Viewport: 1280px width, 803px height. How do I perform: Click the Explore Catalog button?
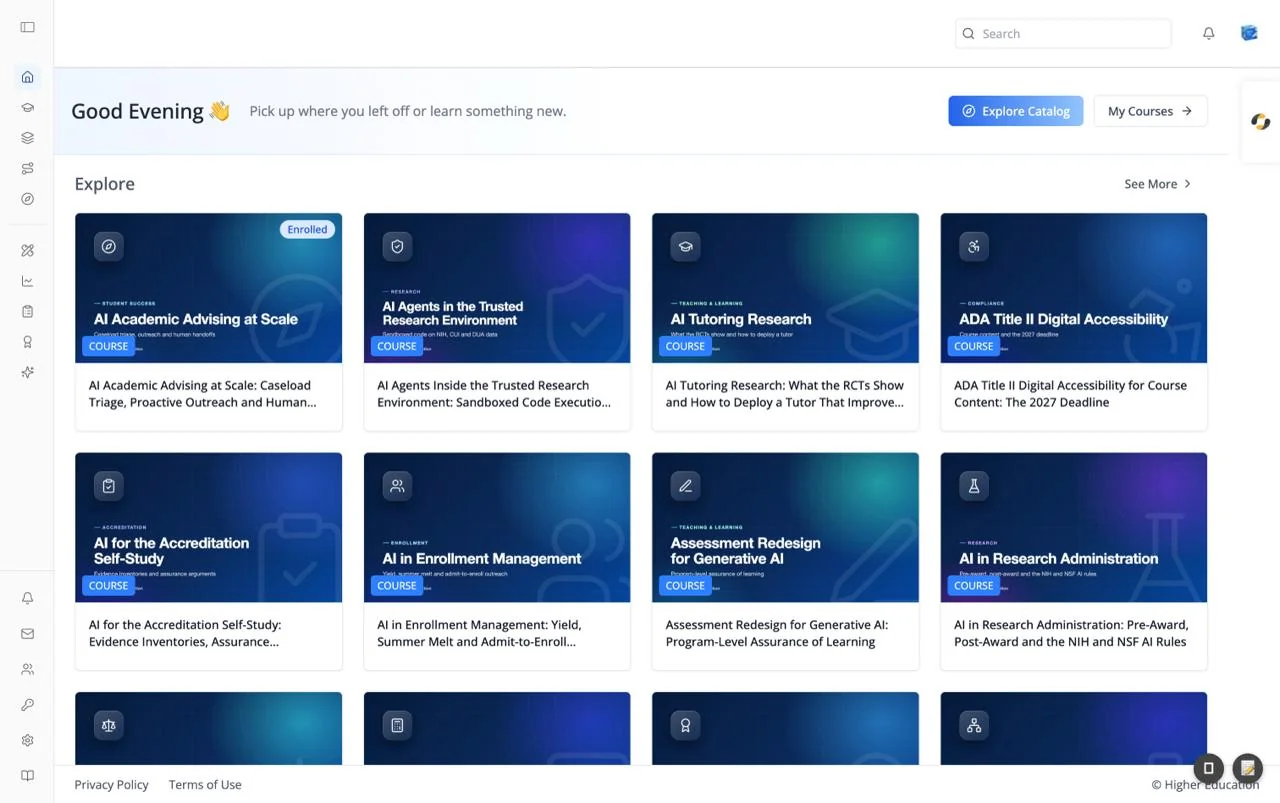(x=1015, y=111)
